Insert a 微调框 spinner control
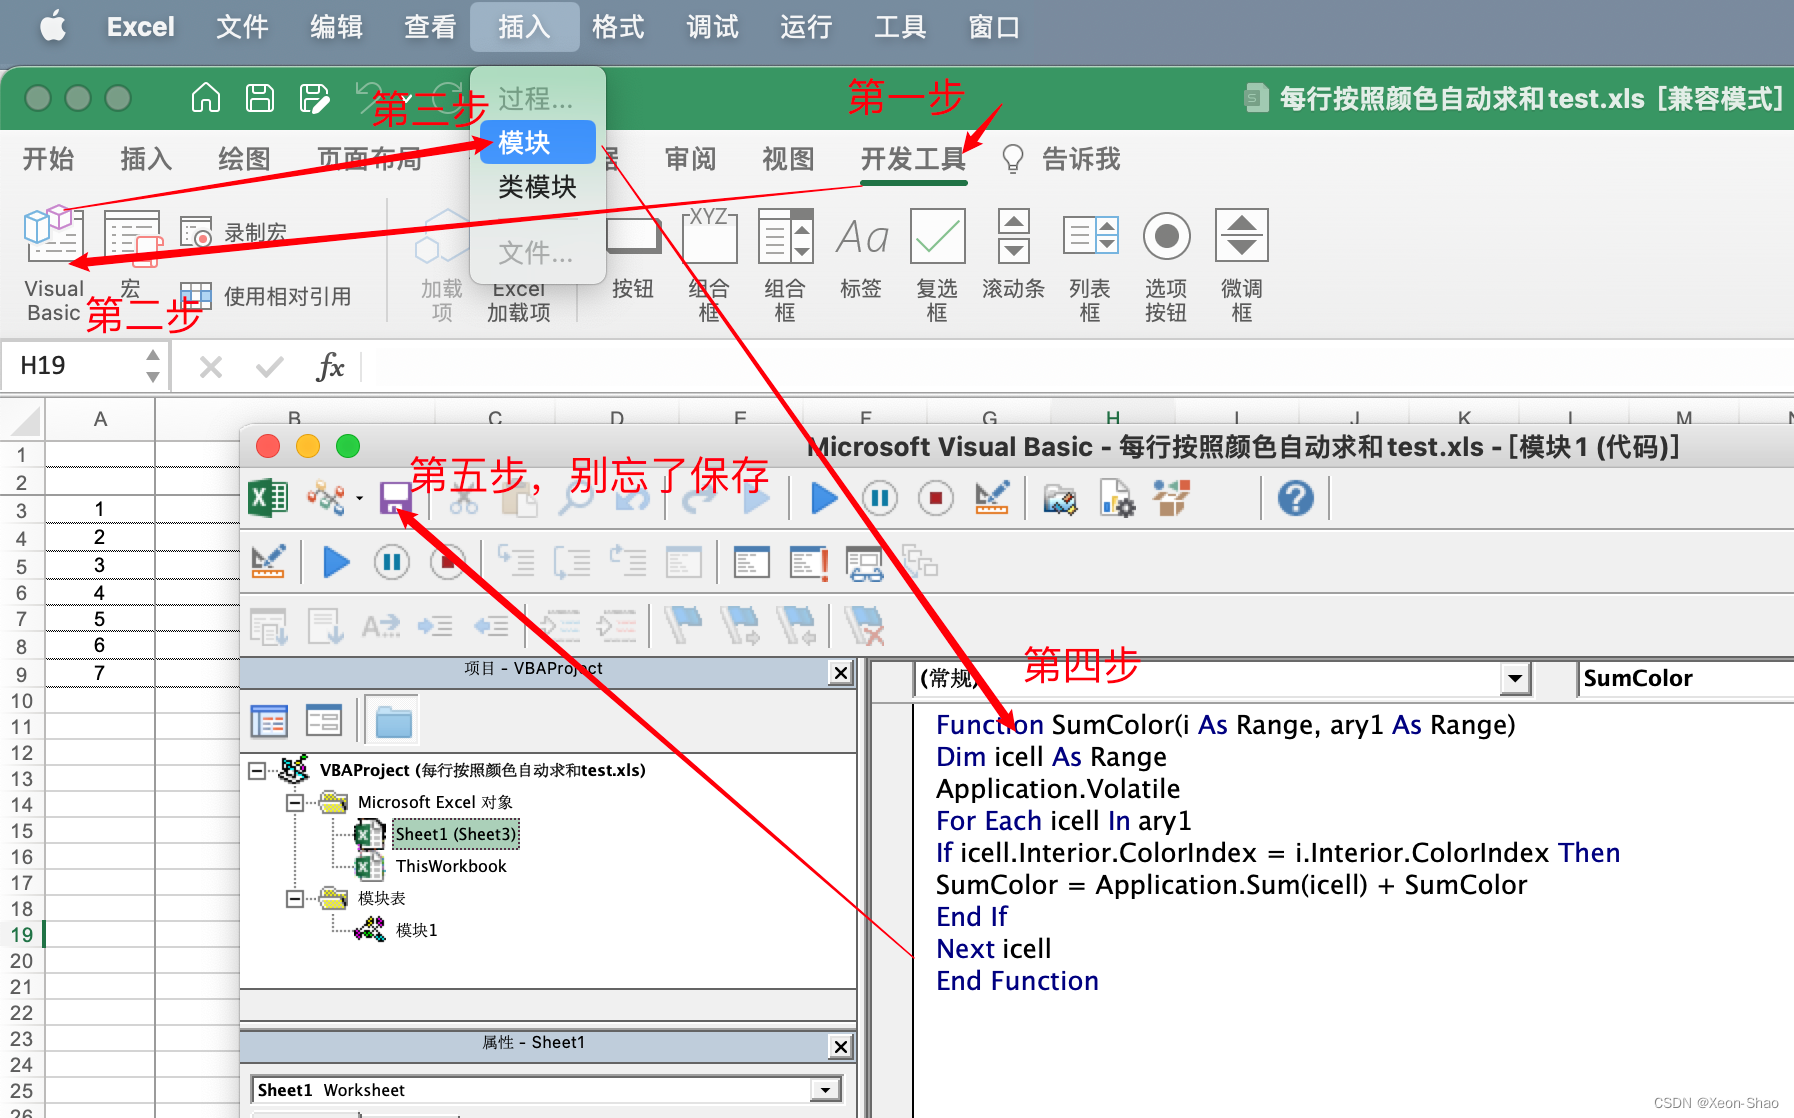Image resolution: width=1794 pixels, height=1118 pixels. [x=1242, y=265]
